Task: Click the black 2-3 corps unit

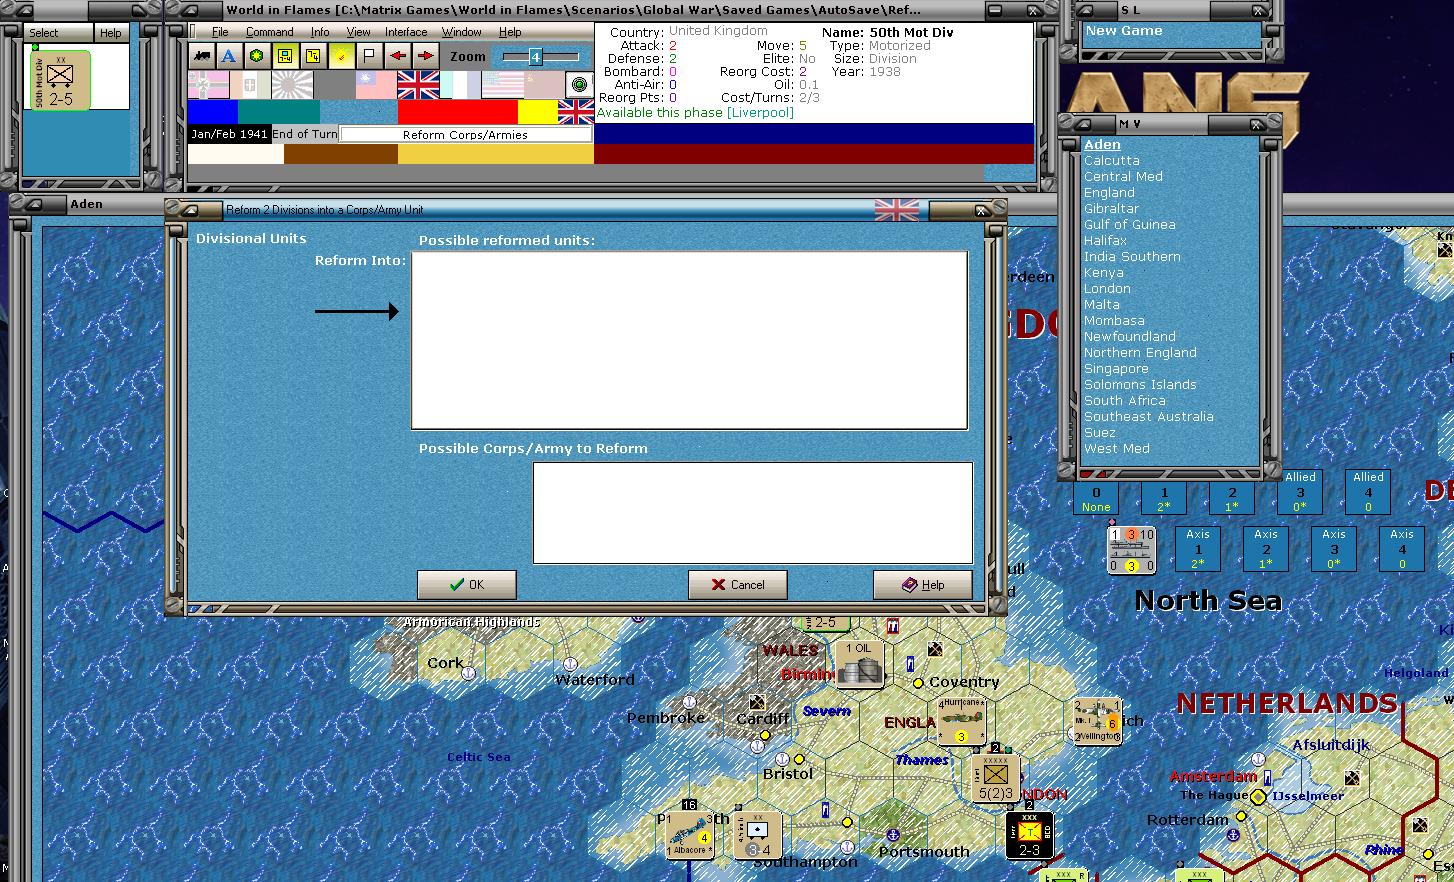Action: [1029, 834]
